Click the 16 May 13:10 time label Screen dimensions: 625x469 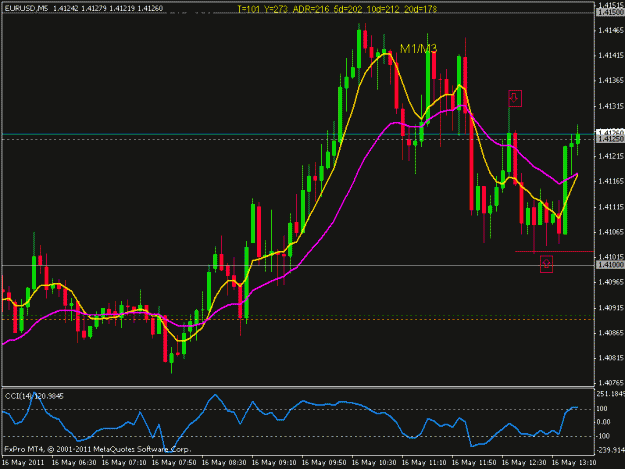574,463
